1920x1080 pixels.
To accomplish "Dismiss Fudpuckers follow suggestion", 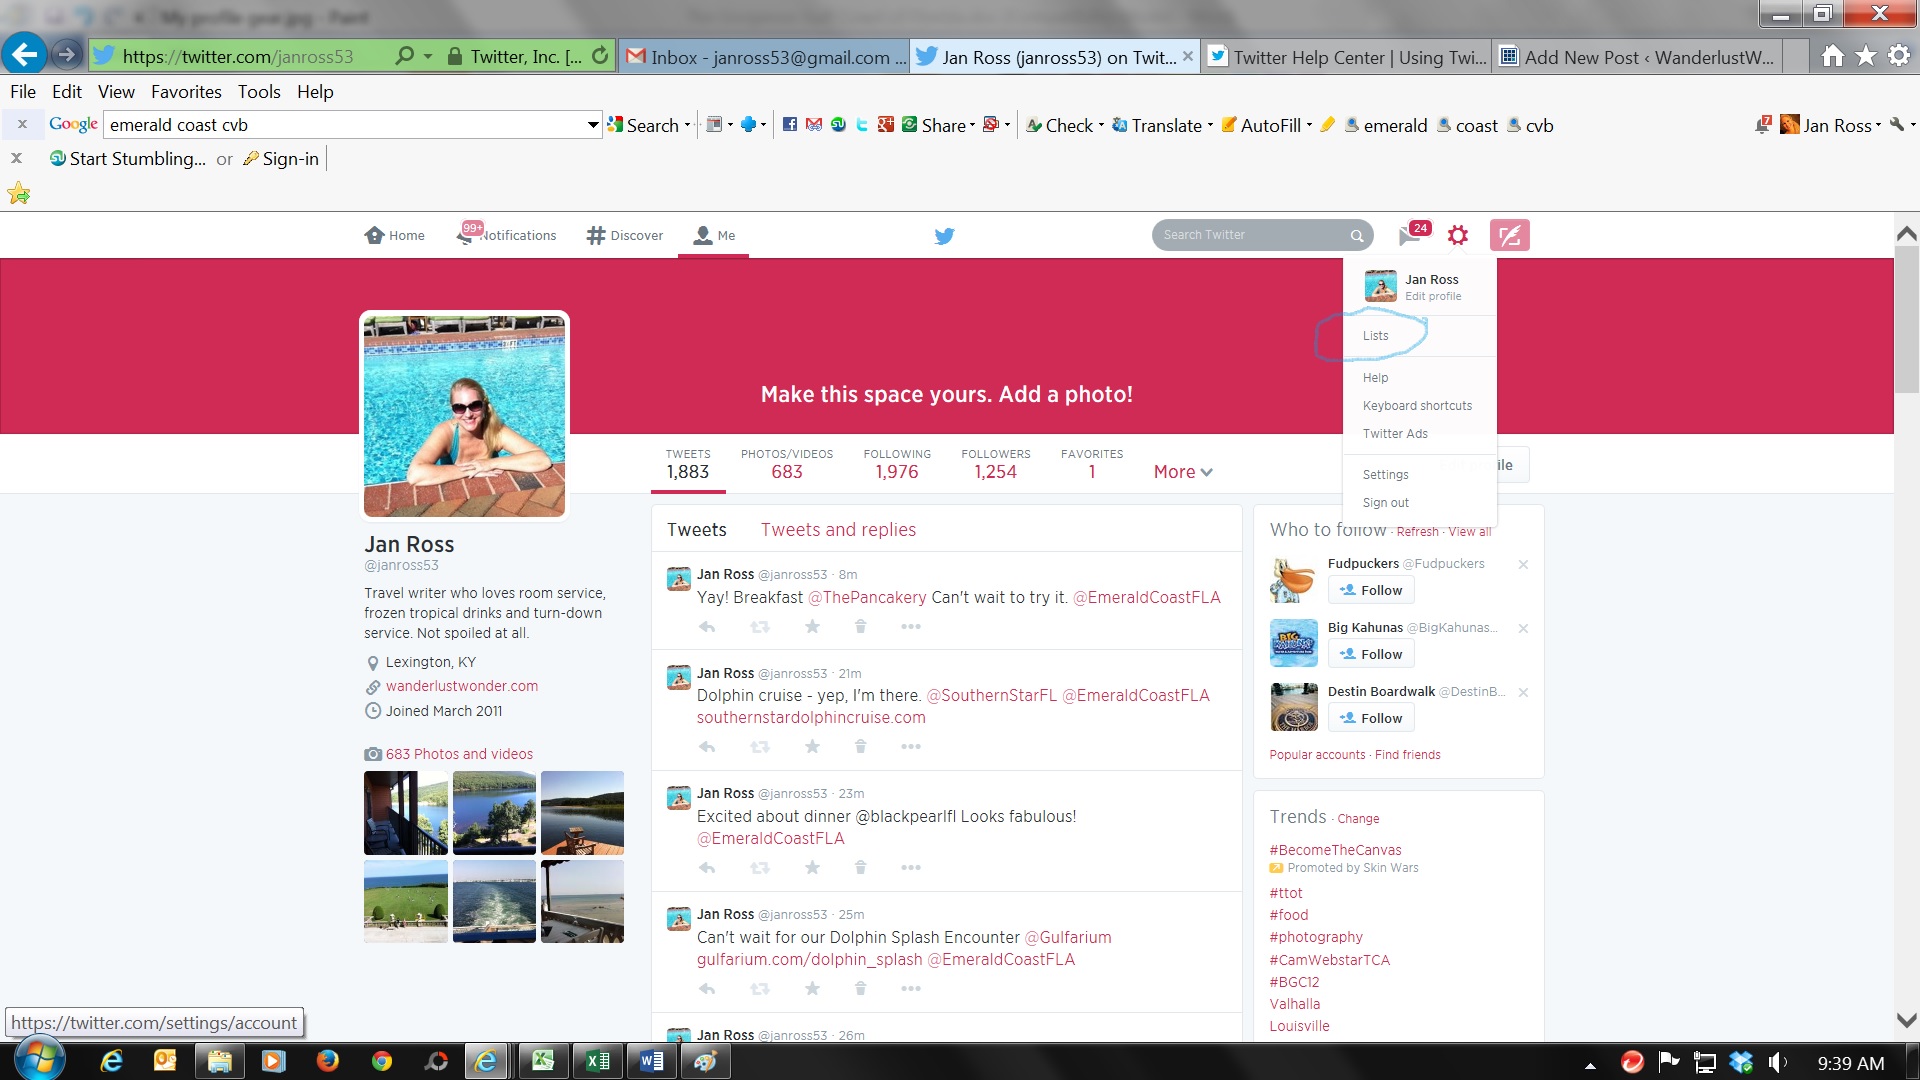I will (x=1523, y=565).
